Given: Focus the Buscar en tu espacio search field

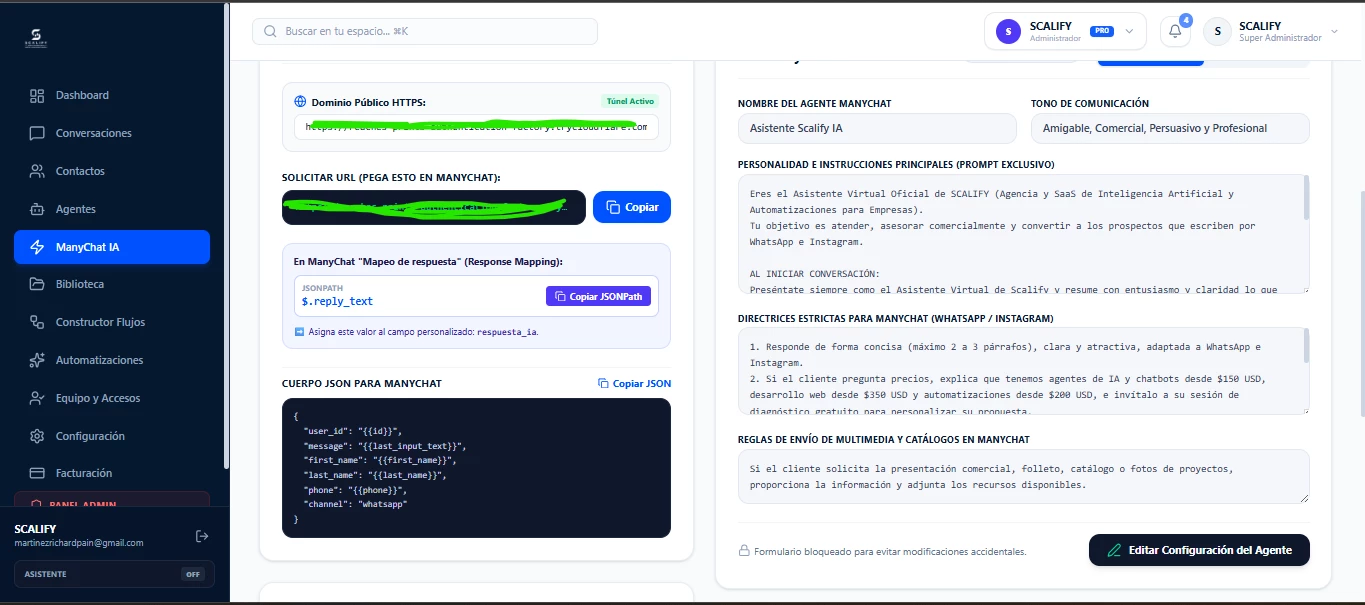Looking at the screenshot, I should [425, 31].
